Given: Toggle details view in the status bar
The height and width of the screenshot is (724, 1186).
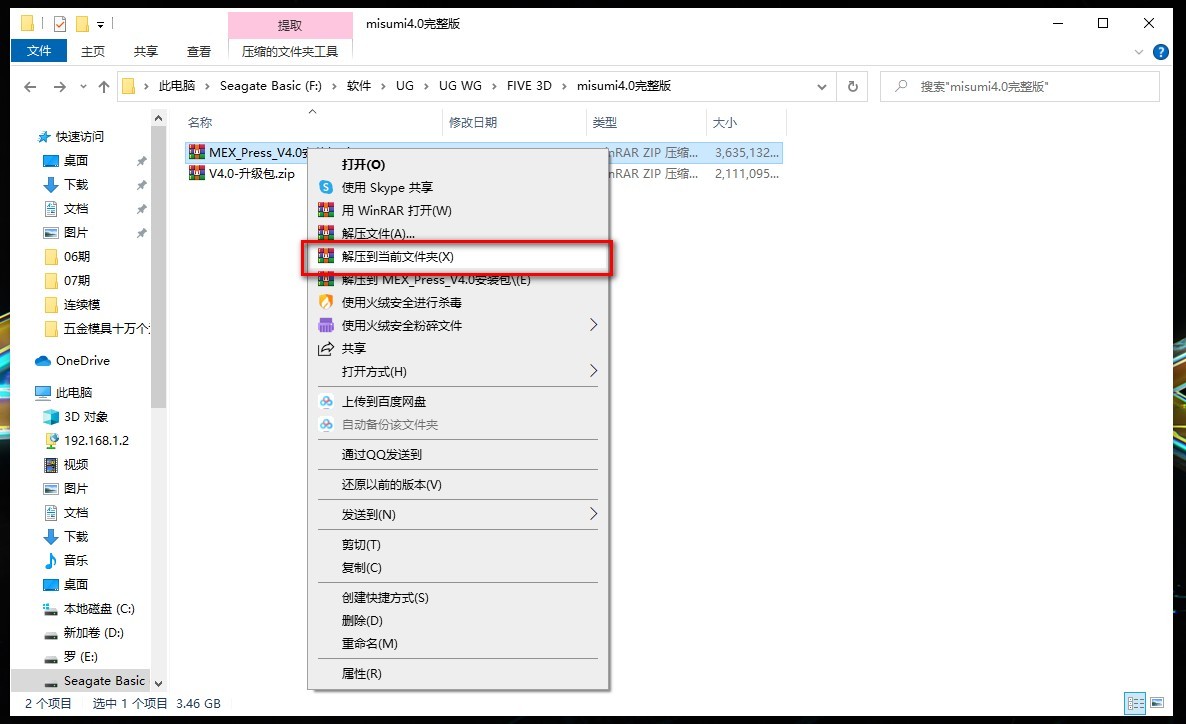Looking at the screenshot, I should 1135,703.
